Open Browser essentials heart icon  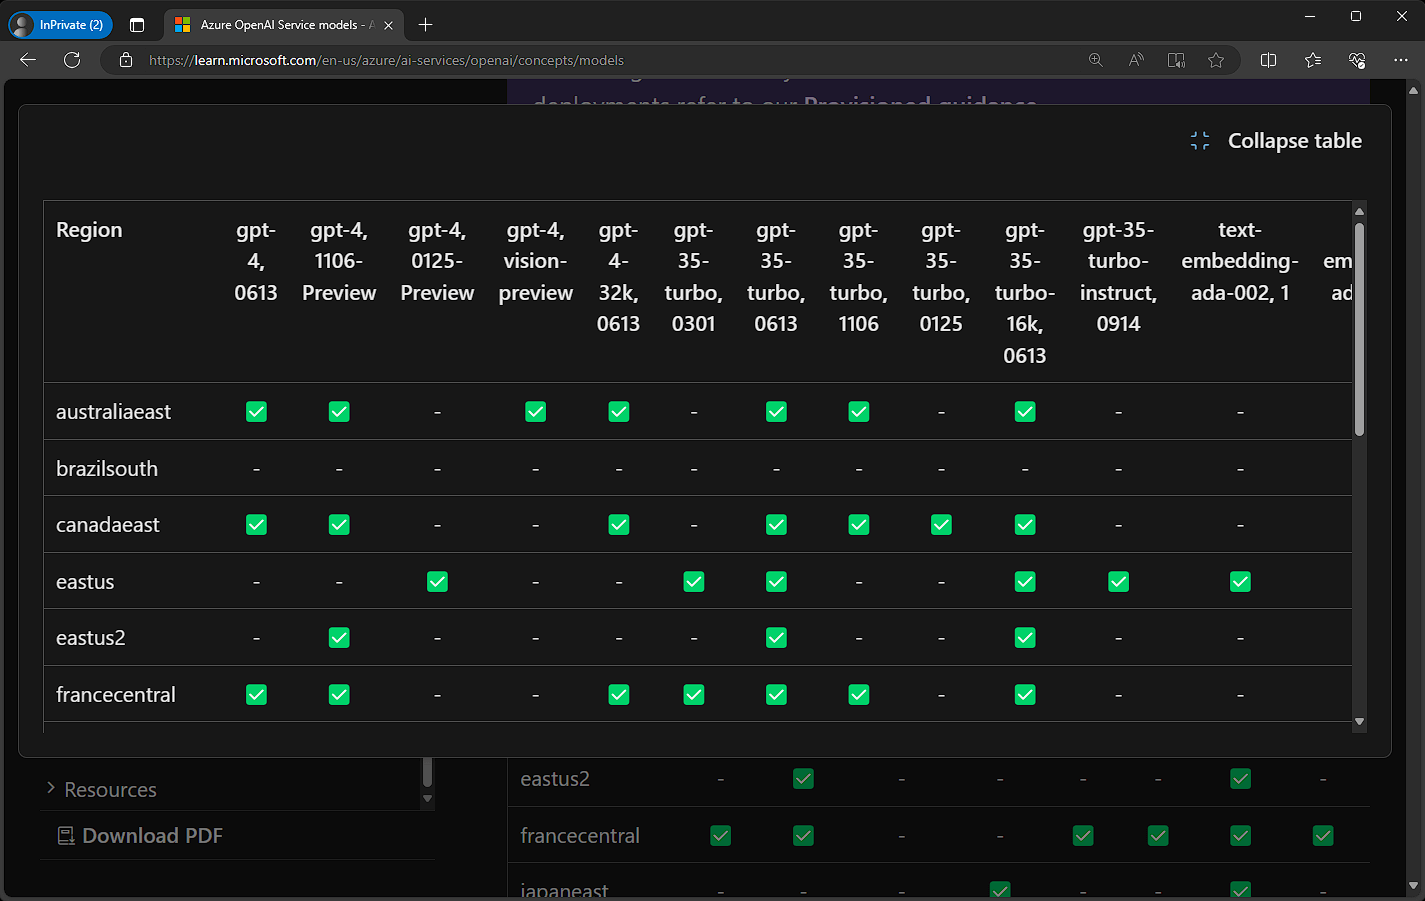[1357, 60]
